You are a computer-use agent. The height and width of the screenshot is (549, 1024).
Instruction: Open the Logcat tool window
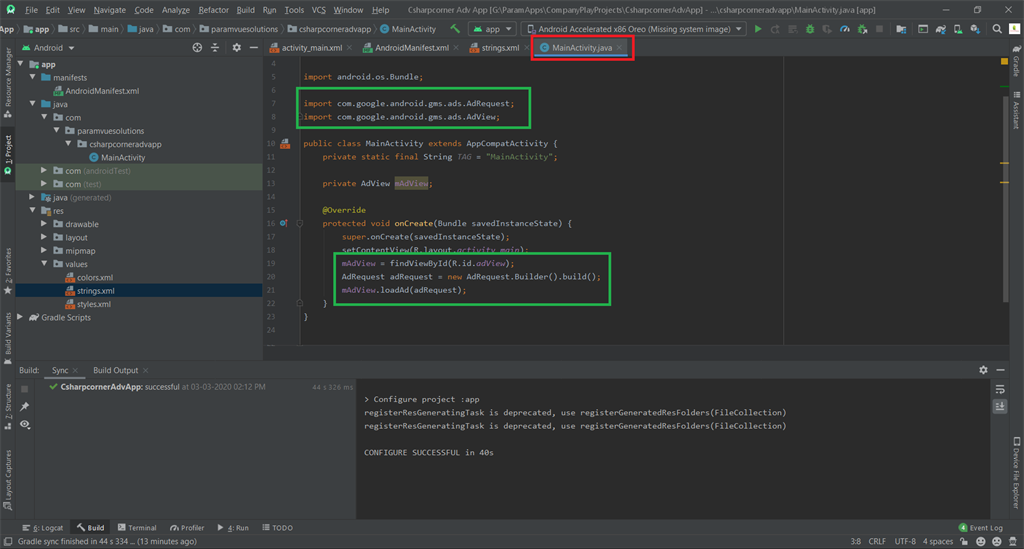(43, 527)
